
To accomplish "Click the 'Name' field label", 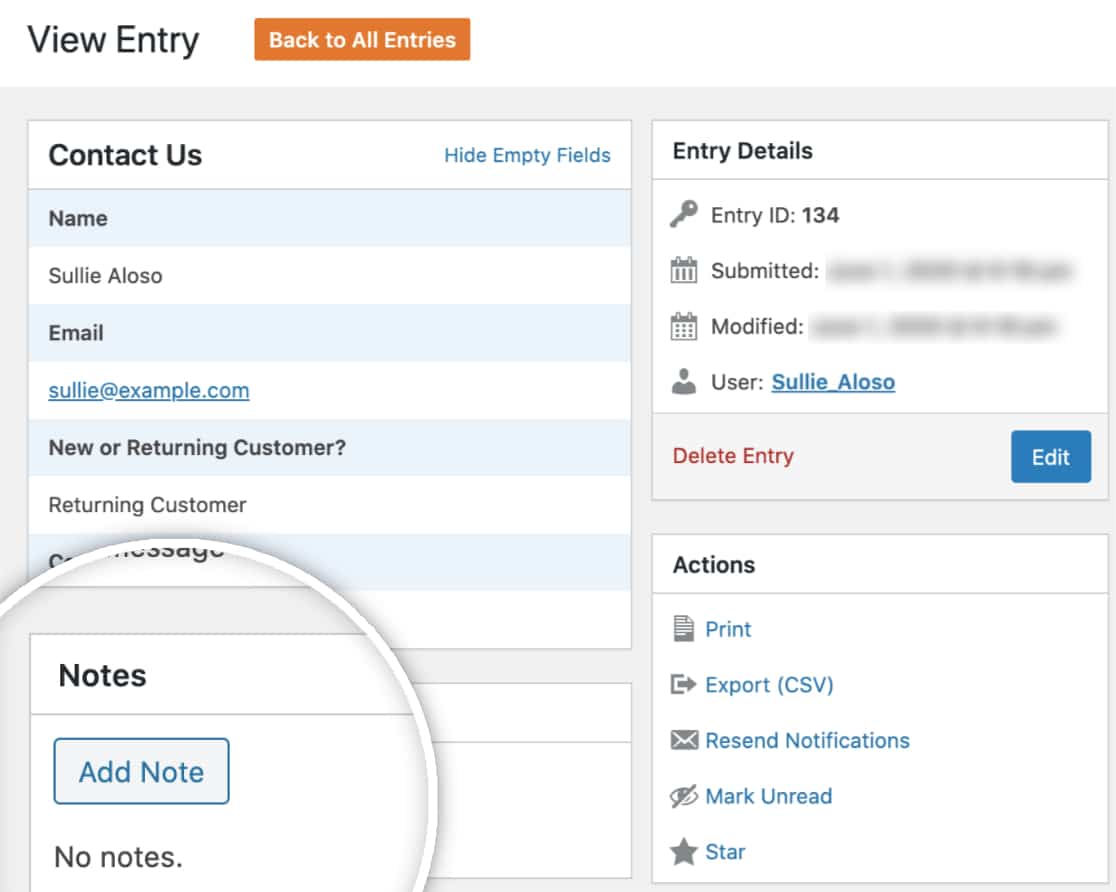I will point(78,219).
